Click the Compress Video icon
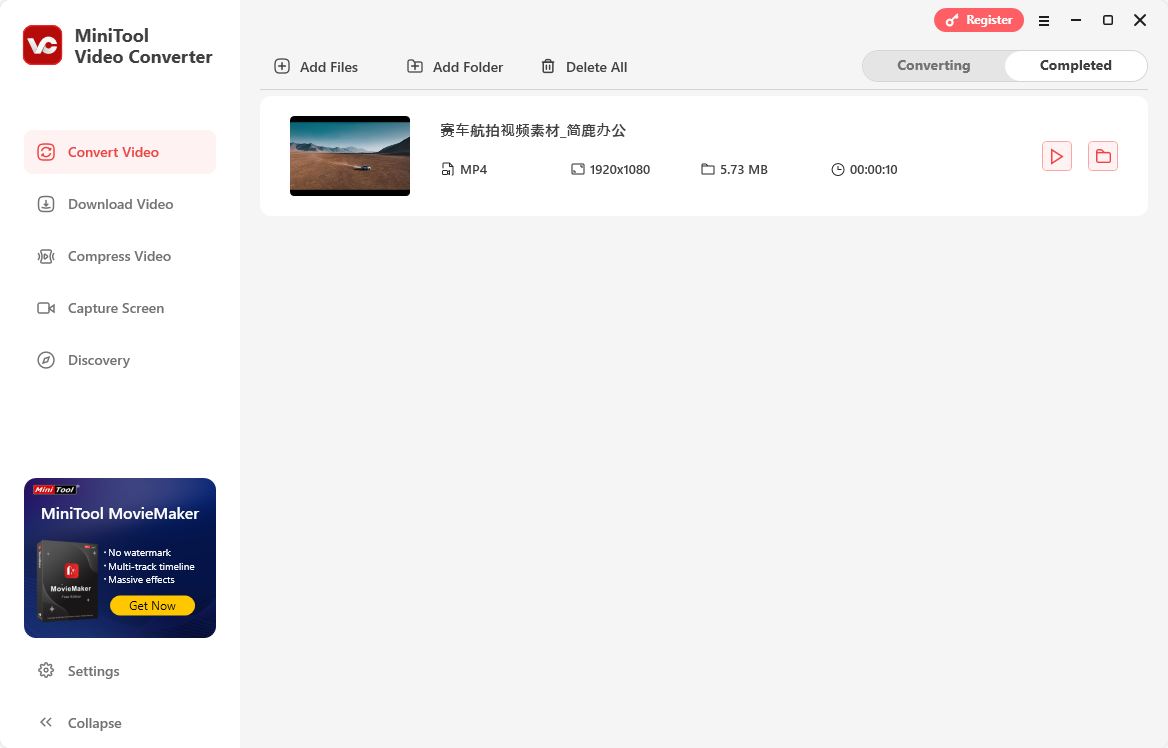Image resolution: width=1168 pixels, height=748 pixels. coord(46,256)
